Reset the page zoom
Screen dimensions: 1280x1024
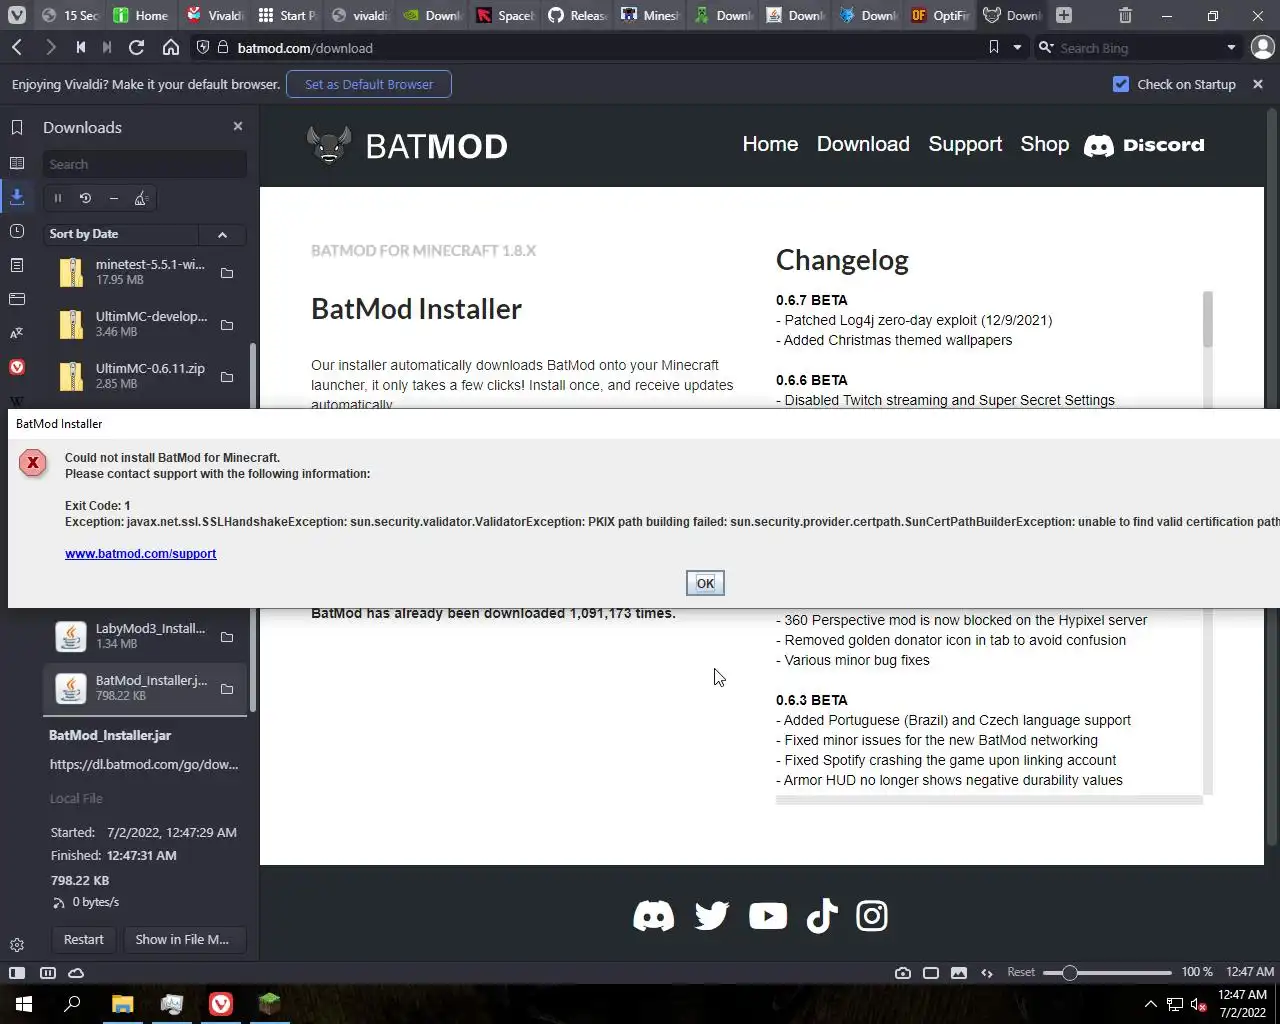pyautogui.click(x=1021, y=972)
